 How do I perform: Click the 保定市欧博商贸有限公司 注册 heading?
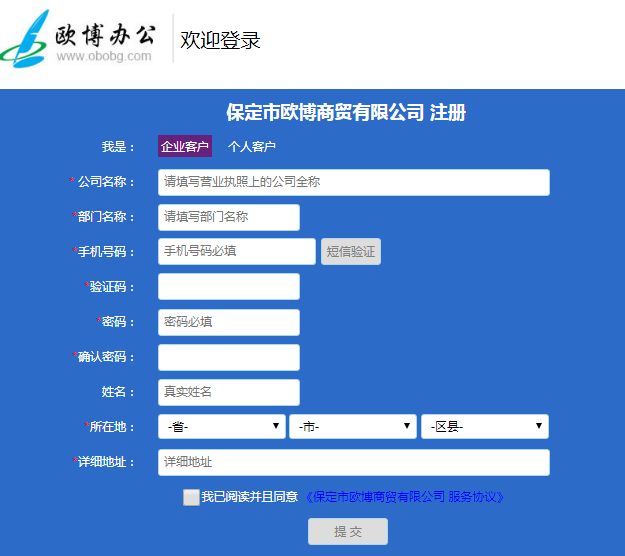[x=346, y=112]
